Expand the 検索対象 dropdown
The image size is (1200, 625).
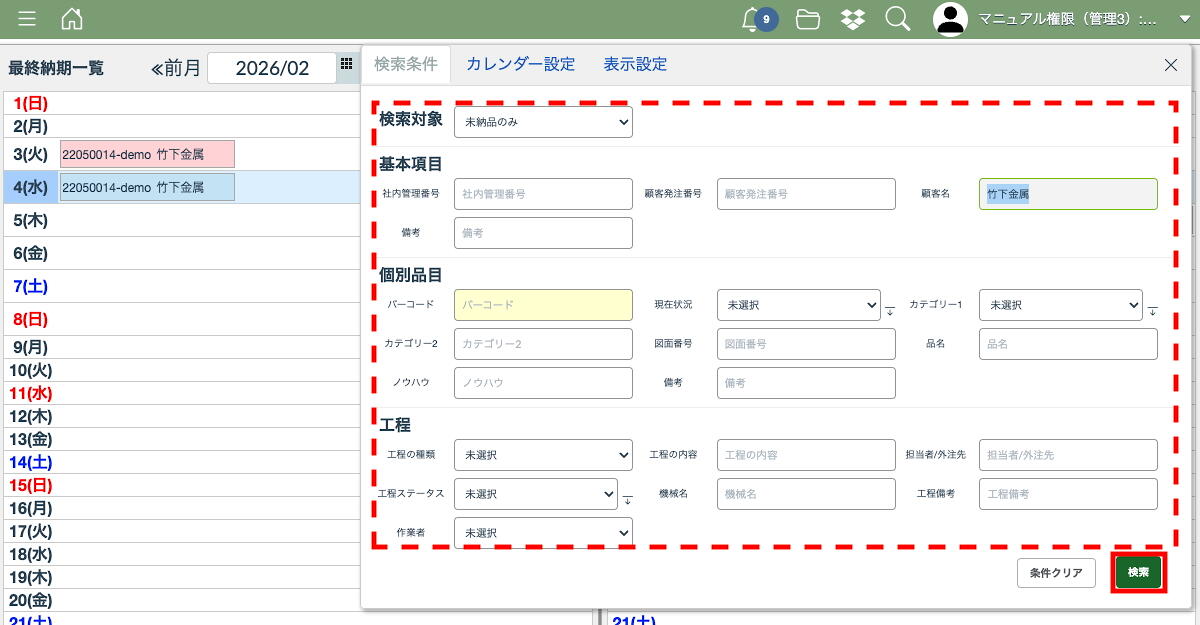pyautogui.click(x=543, y=123)
